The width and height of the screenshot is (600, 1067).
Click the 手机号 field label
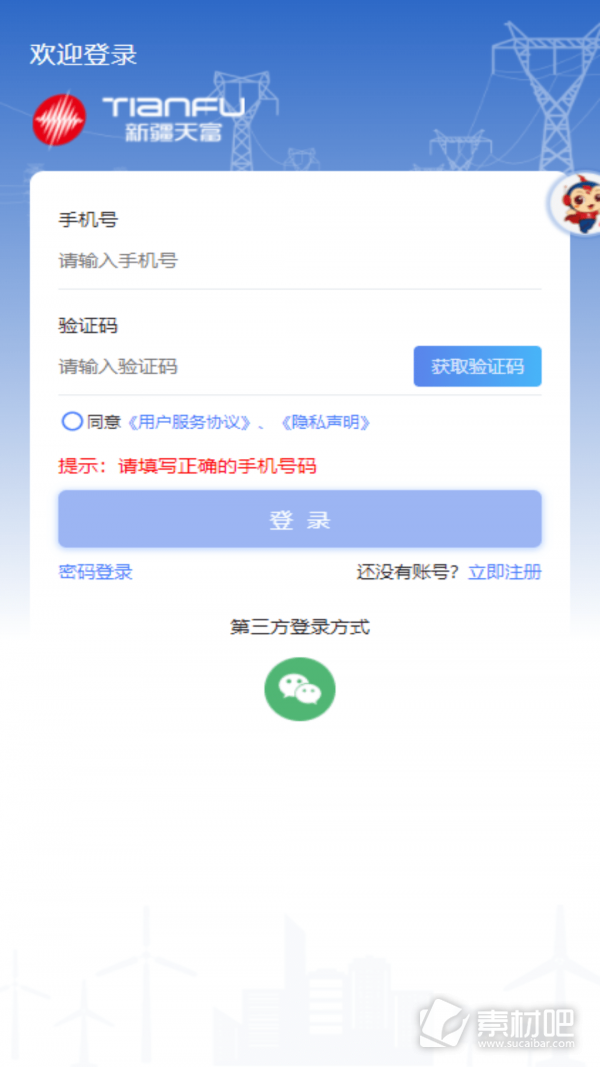tap(88, 220)
